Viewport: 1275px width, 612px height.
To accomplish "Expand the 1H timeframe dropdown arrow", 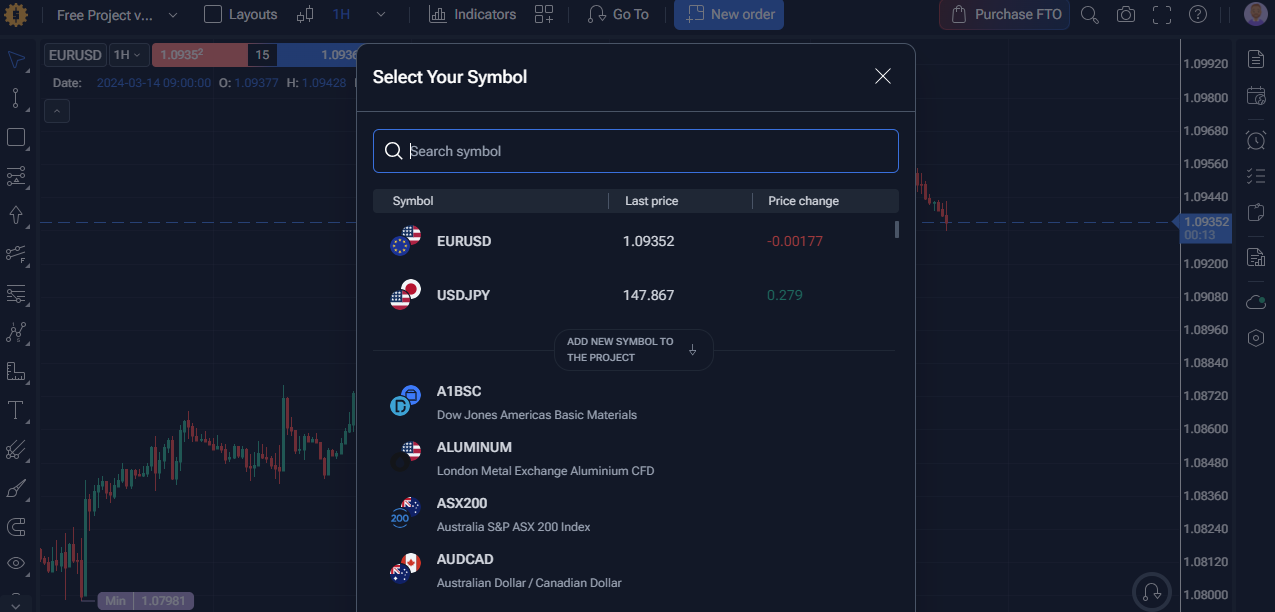I will pos(381,15).
